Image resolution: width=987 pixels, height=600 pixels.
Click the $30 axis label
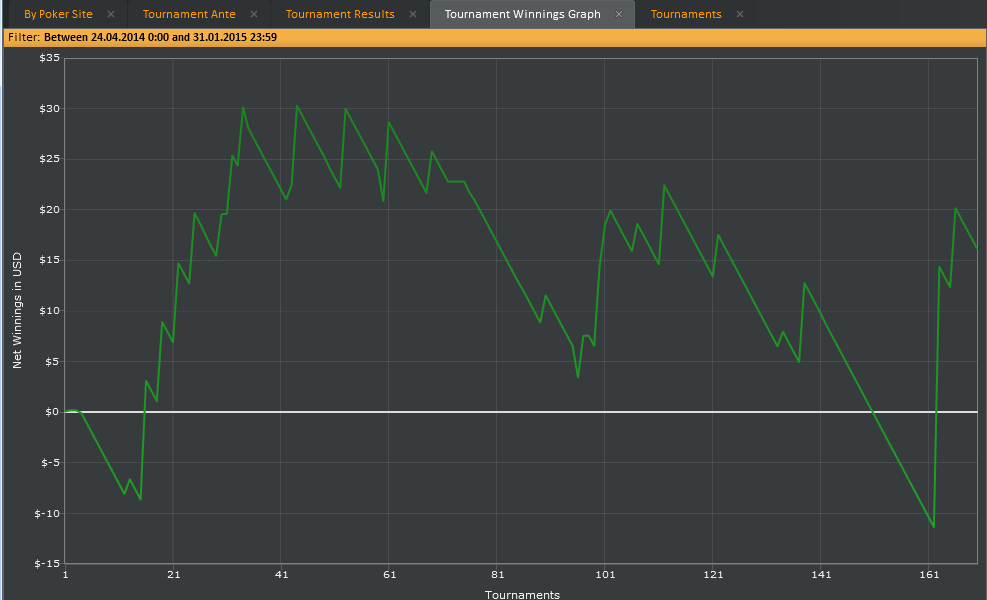[x=50, y=109]
